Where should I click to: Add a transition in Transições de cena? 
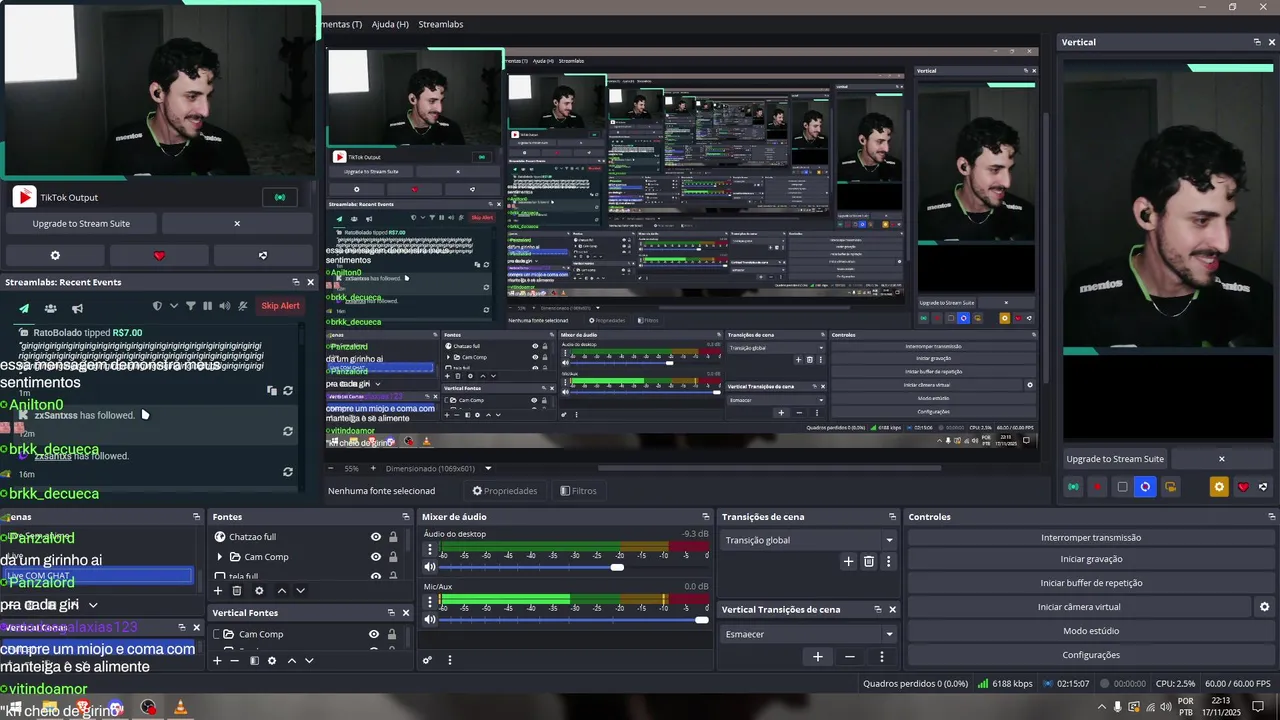tap(848, 562)
